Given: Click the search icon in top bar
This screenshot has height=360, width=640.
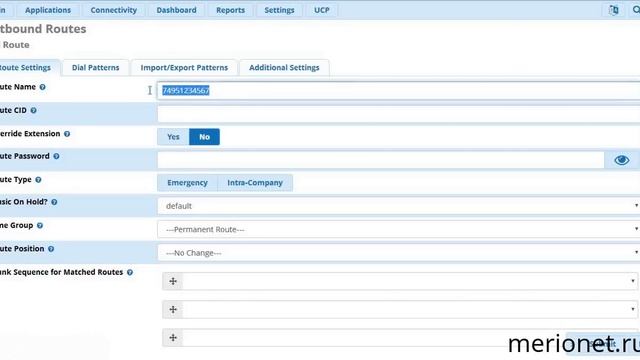Looking at the screenshot, I should [x=636, y=10].
